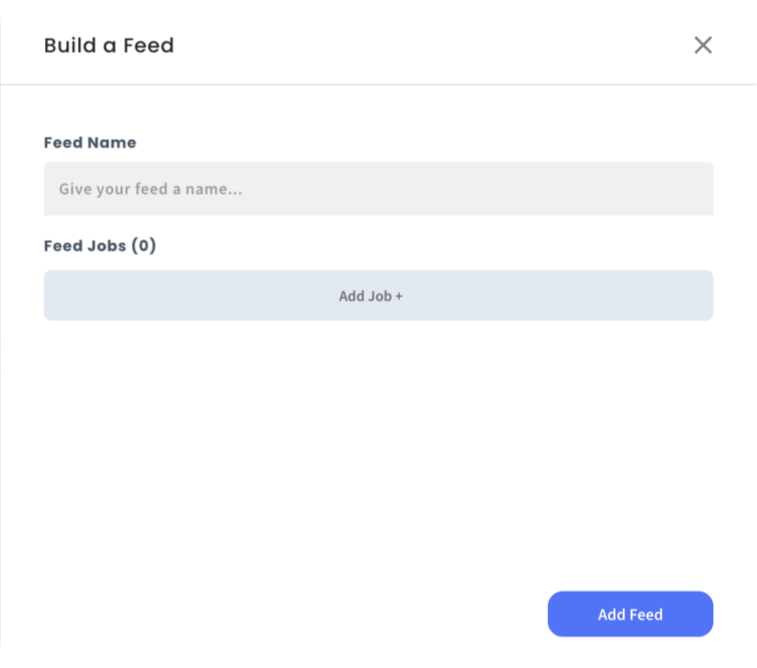The image size is (757, 668).
Task: Place cursor in the feed name textbox
Action: click(x=378, y=189)
